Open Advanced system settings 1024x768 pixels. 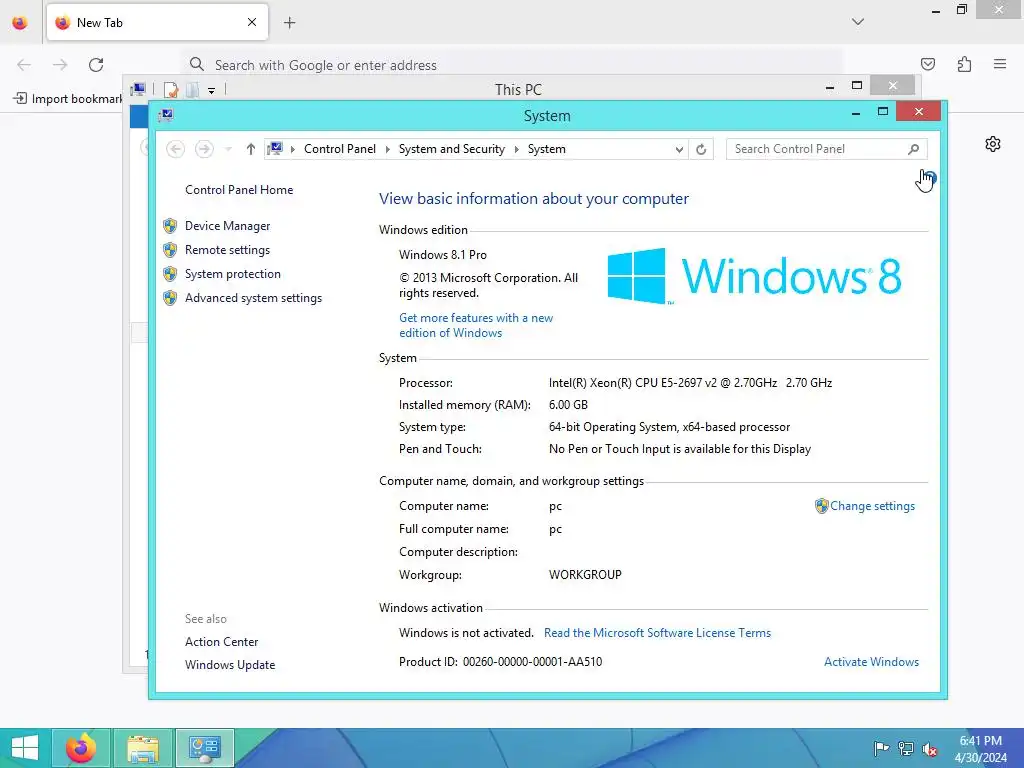click(253, 298)
